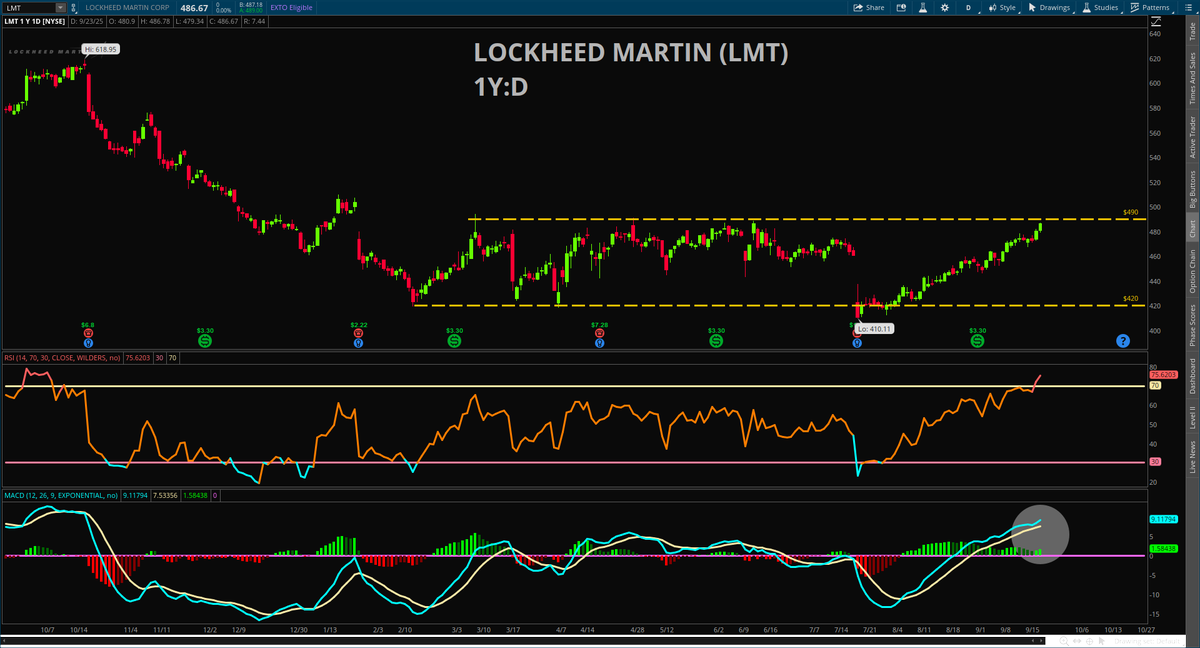Click the blue question mark icon on chart

pos(1123,341)
